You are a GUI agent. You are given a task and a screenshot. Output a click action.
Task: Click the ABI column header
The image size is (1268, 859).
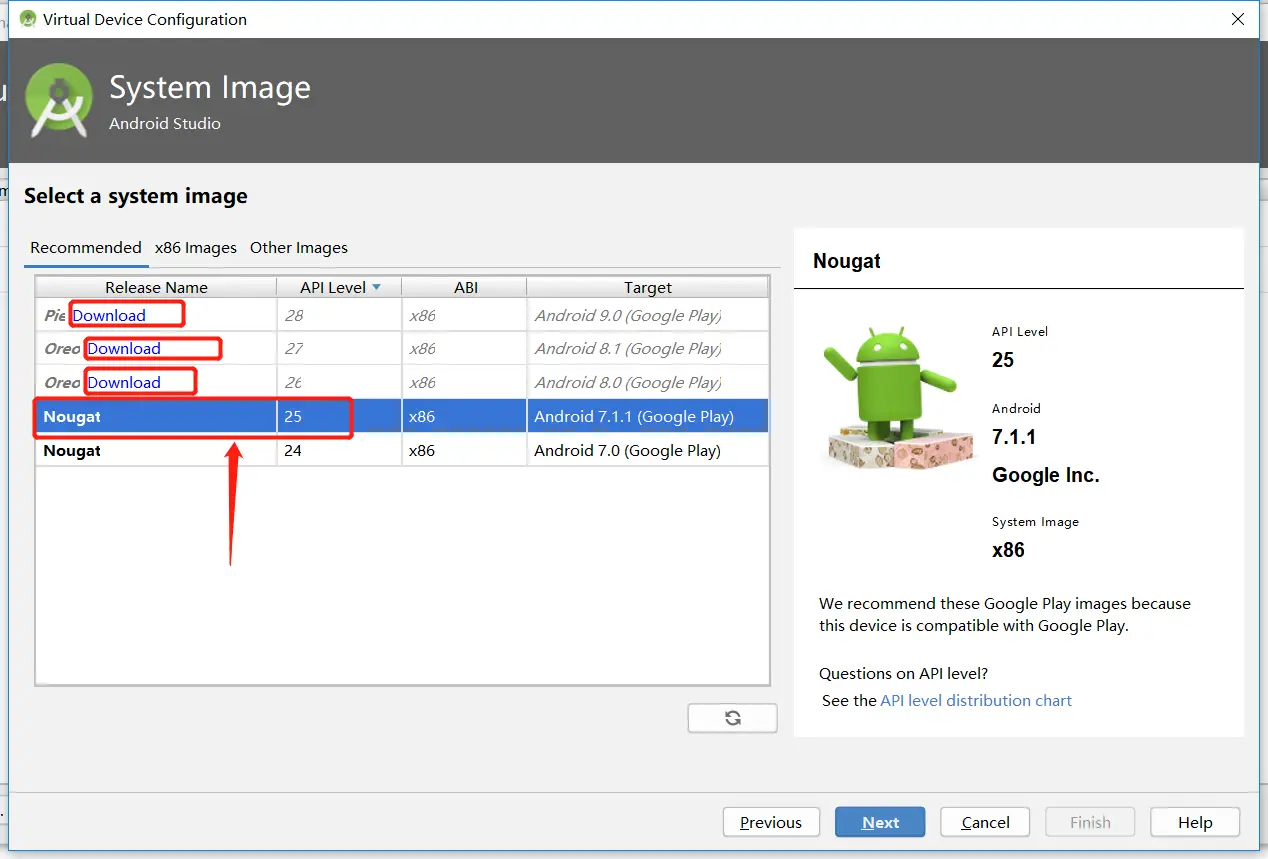[465, 287]
